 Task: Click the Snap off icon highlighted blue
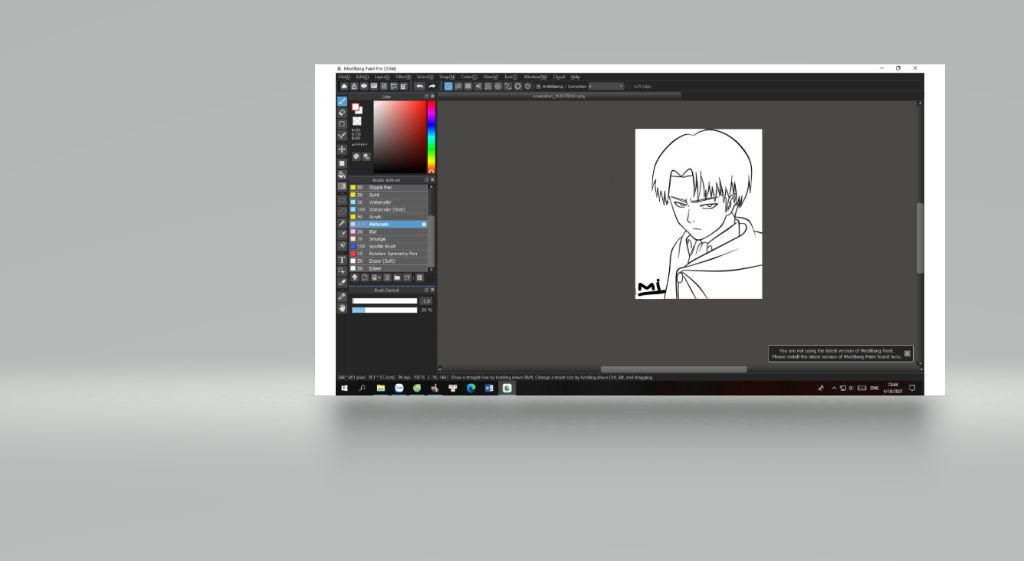pyautogui.click(x=449, y=86)
